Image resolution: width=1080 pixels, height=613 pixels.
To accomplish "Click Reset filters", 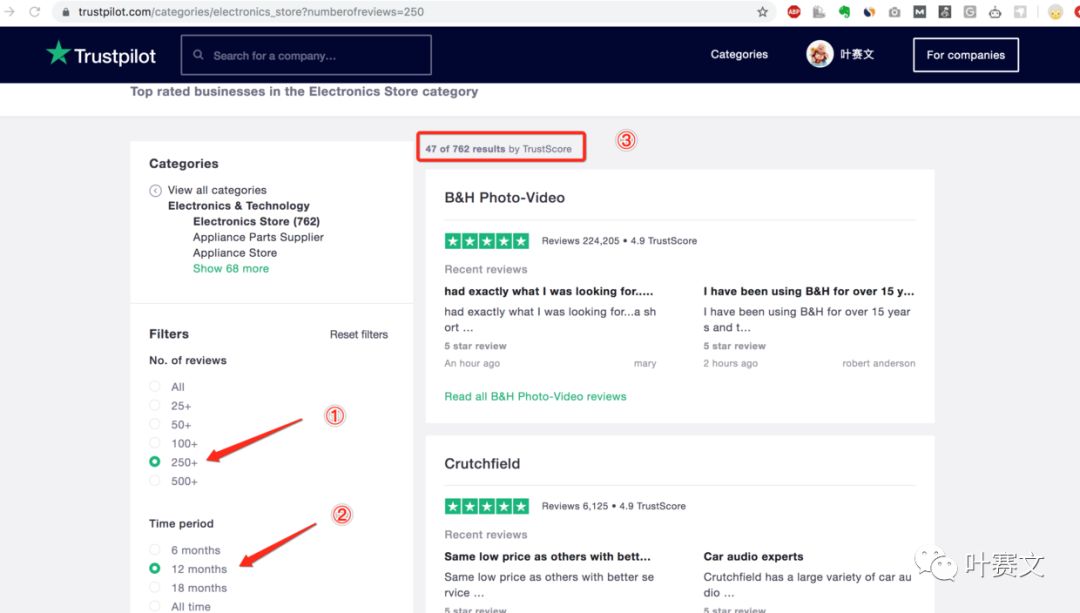I will coord(359,334).
